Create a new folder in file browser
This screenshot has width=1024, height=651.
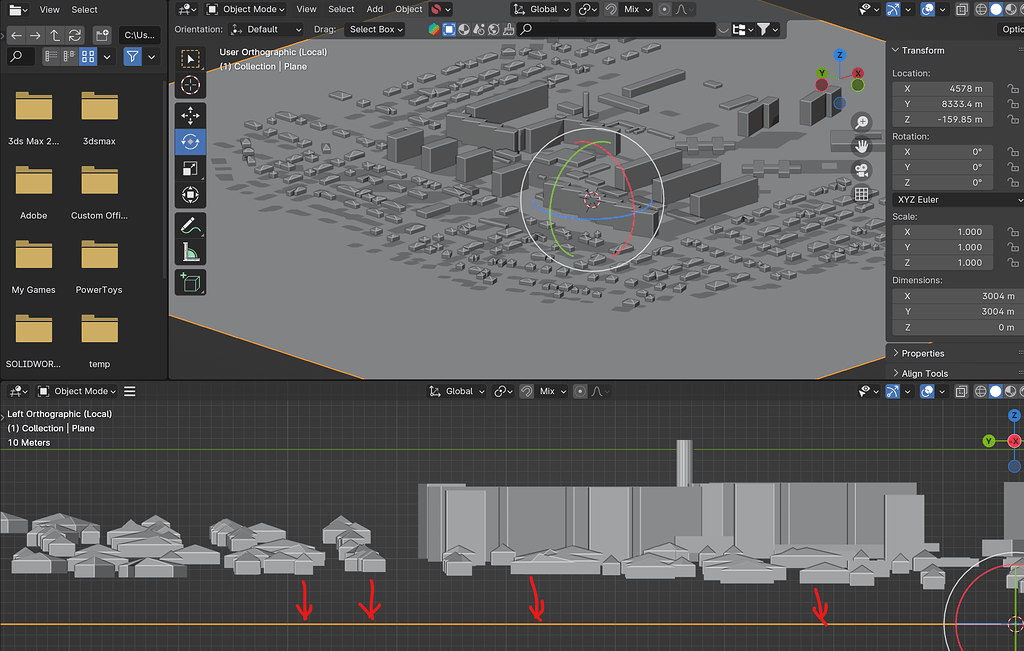click(102, 35)
